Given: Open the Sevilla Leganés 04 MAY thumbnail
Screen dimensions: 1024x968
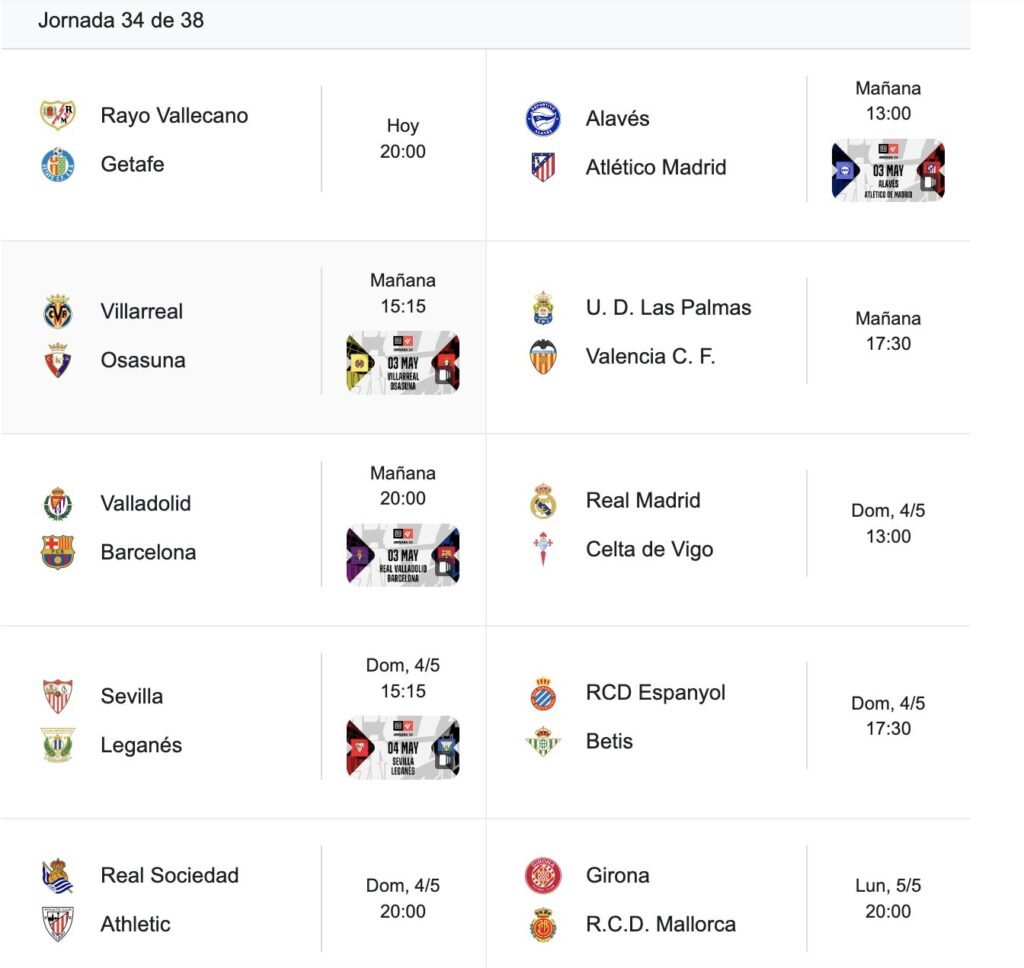Looking at the screenshot, I should tap(403, 747).
